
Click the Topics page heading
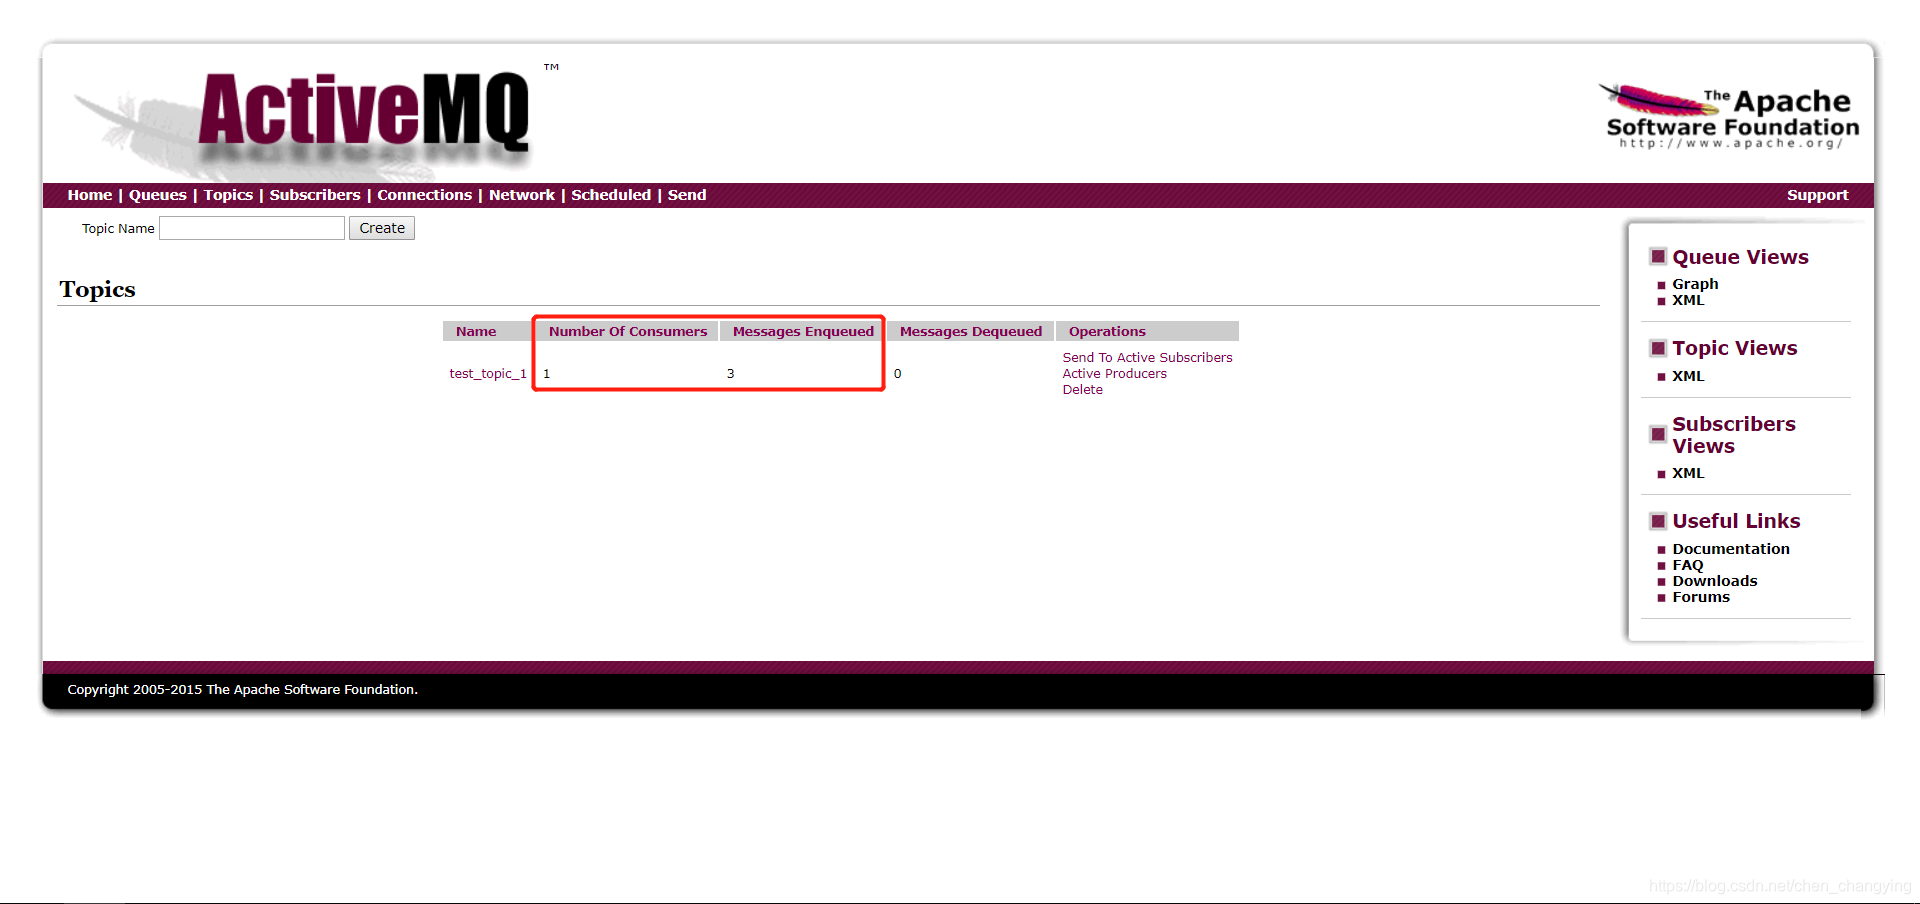(97, 289)
